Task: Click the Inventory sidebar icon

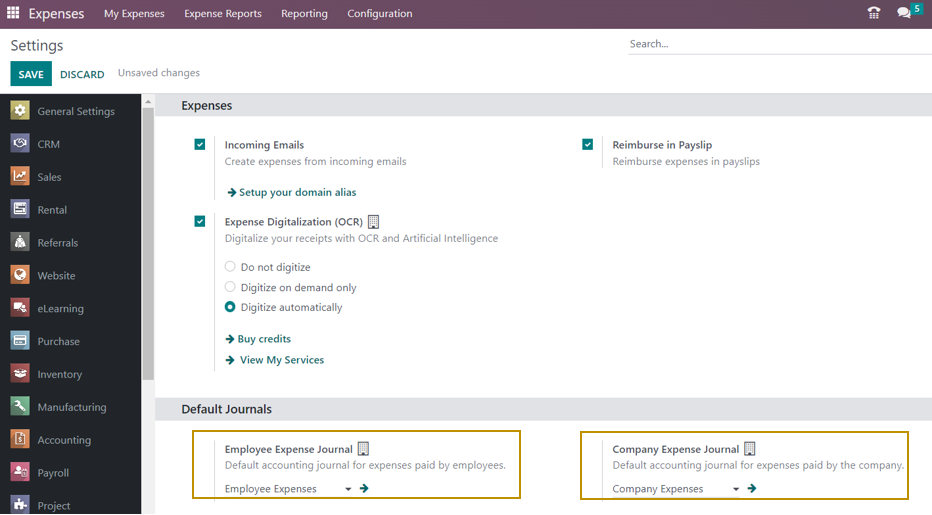Action: [20, 374]
